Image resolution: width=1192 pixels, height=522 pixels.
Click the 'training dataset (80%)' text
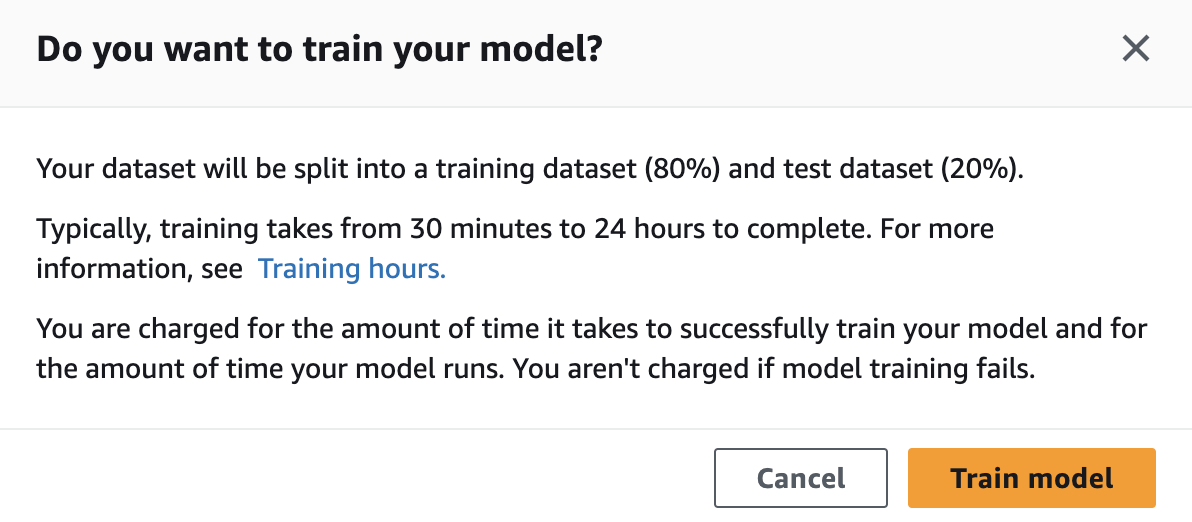tap(579, 169)
